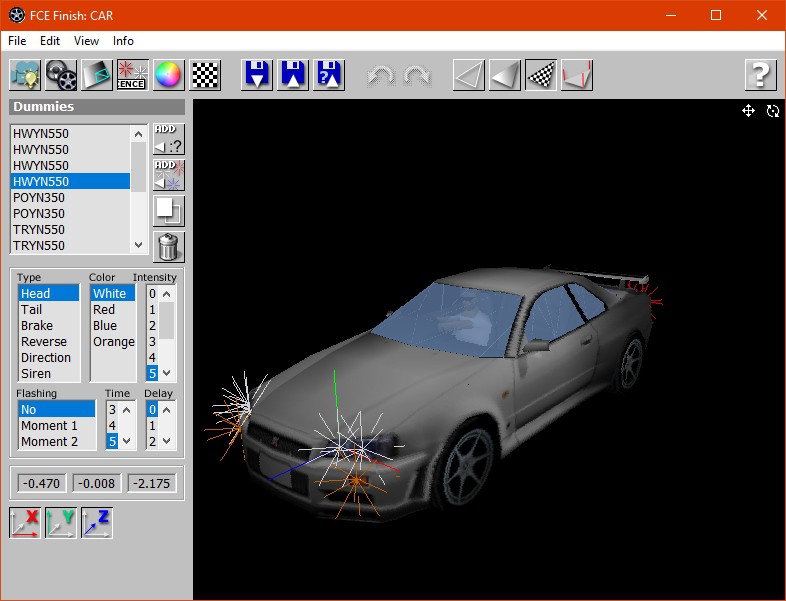
Task: Click Intensity list down arrow
Action: point(167,373)
